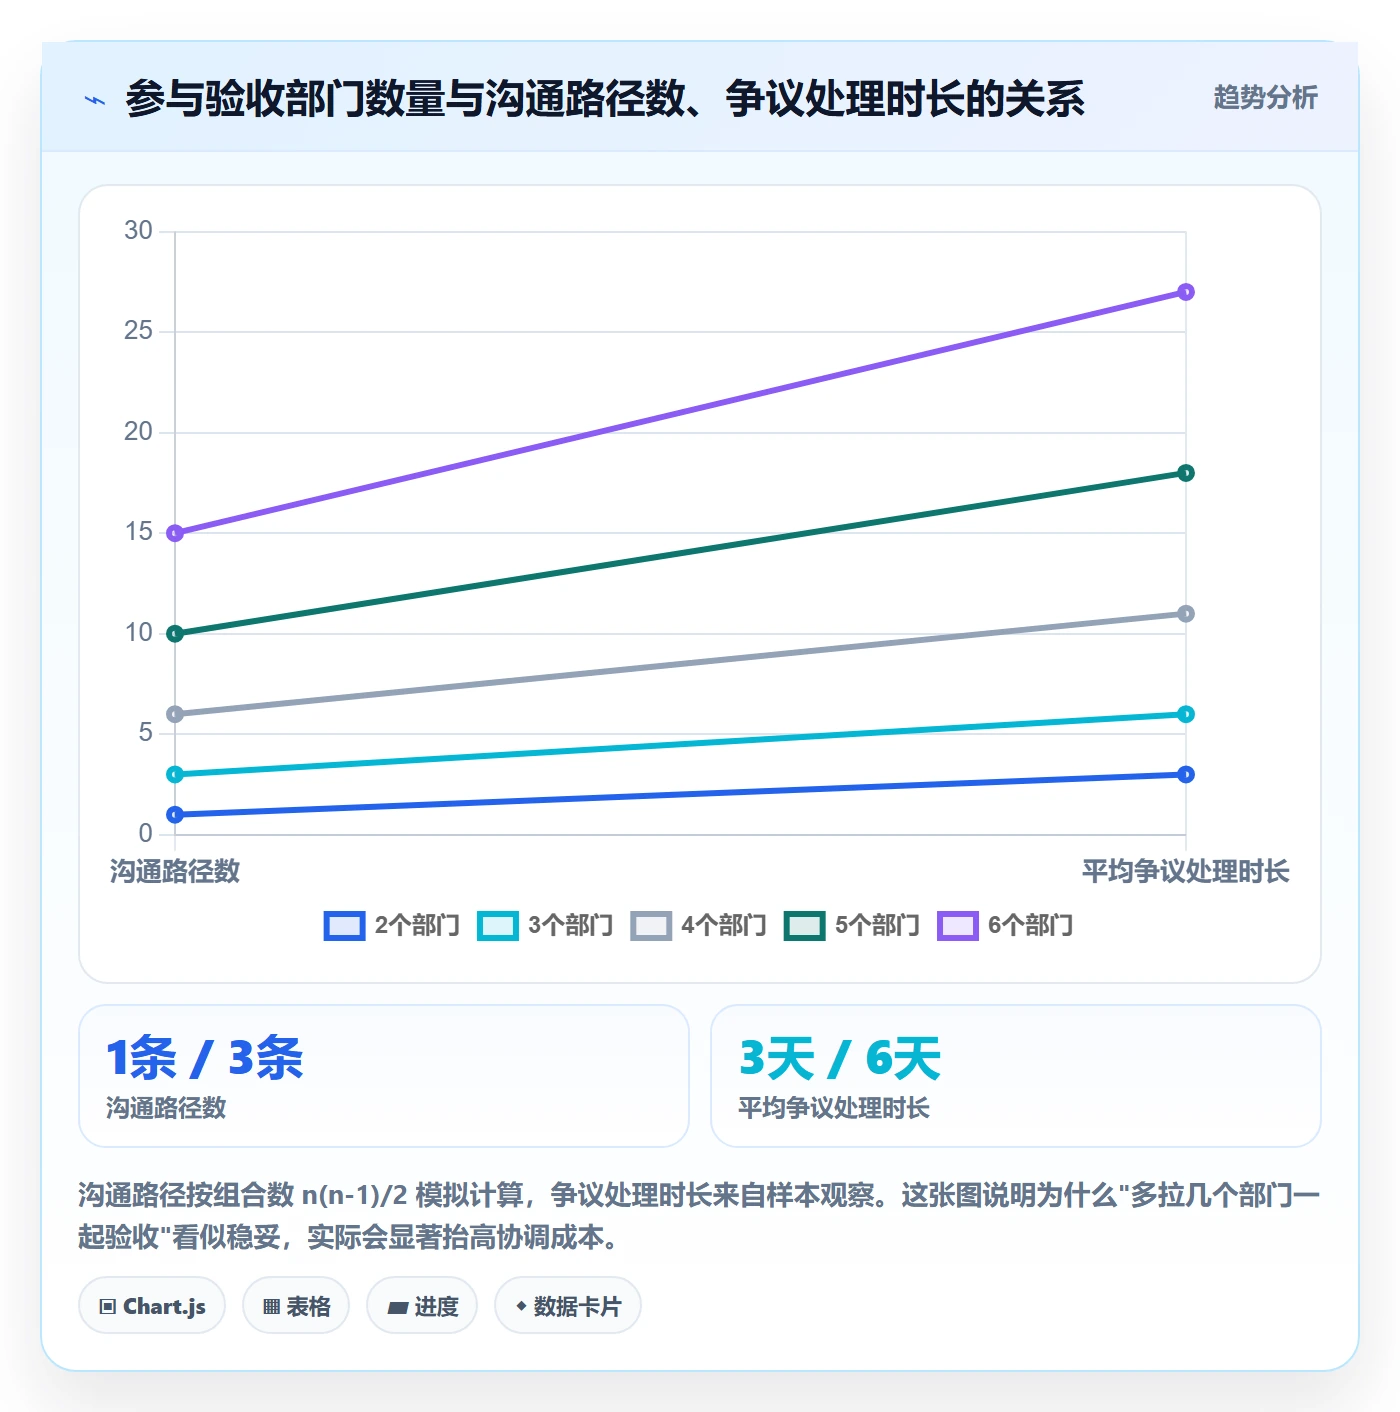This screenshot has height=1412, width=1400.
Task: Click the 3天 / 6天 data card
Action: tap(1016, 1076)
